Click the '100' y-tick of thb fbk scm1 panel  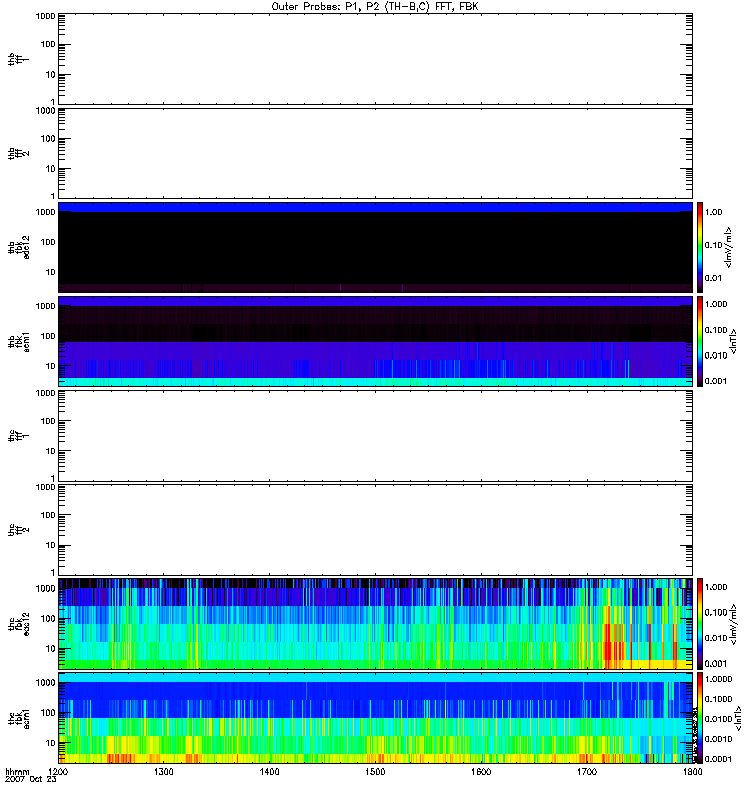pyautogui.click(x=48, y=336)
